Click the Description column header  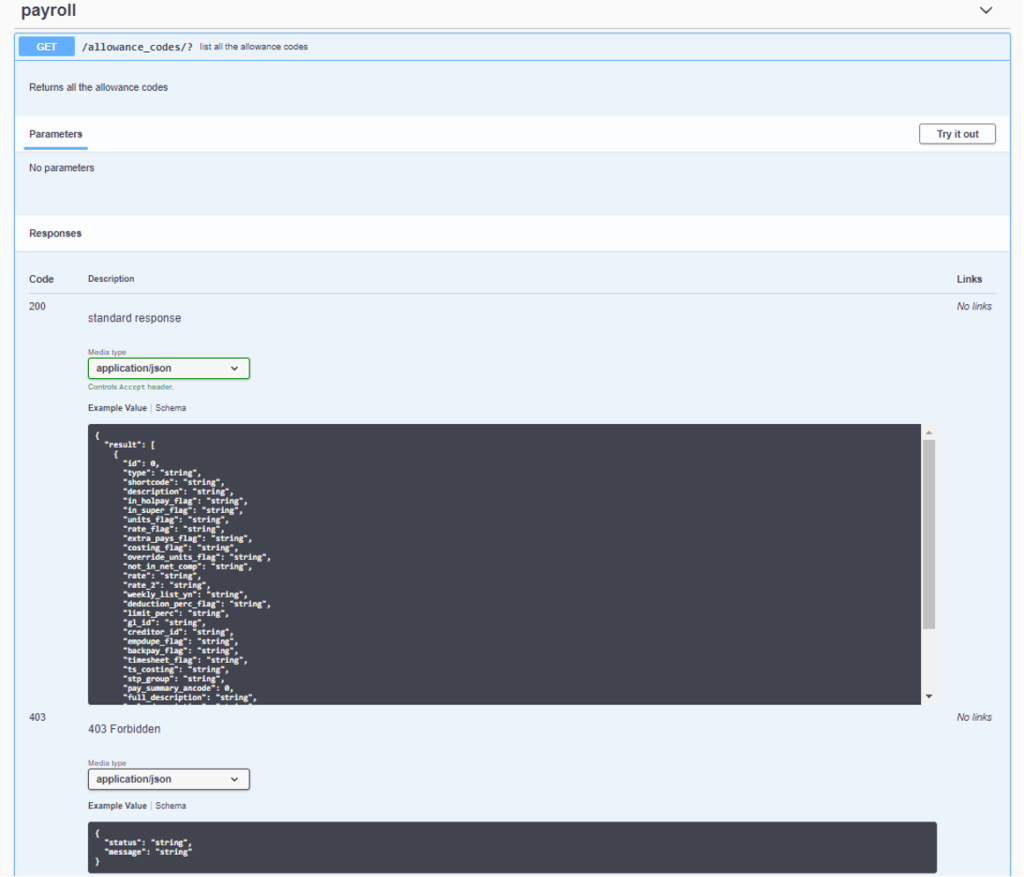tap(111, 279)
